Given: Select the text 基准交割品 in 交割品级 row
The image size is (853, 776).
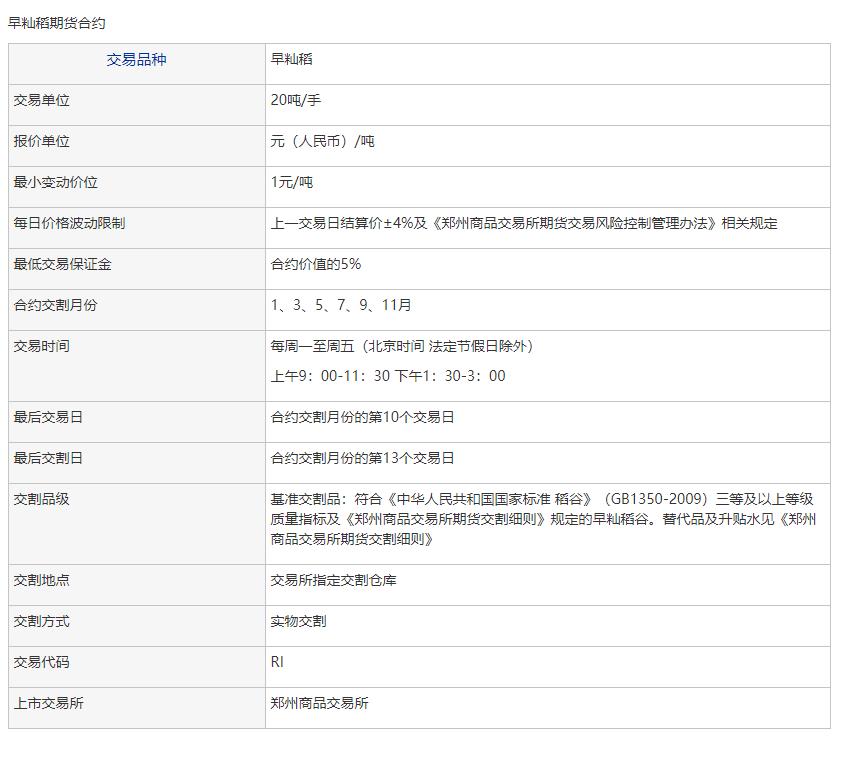Looking at the screenshot, I should point(305,499).
